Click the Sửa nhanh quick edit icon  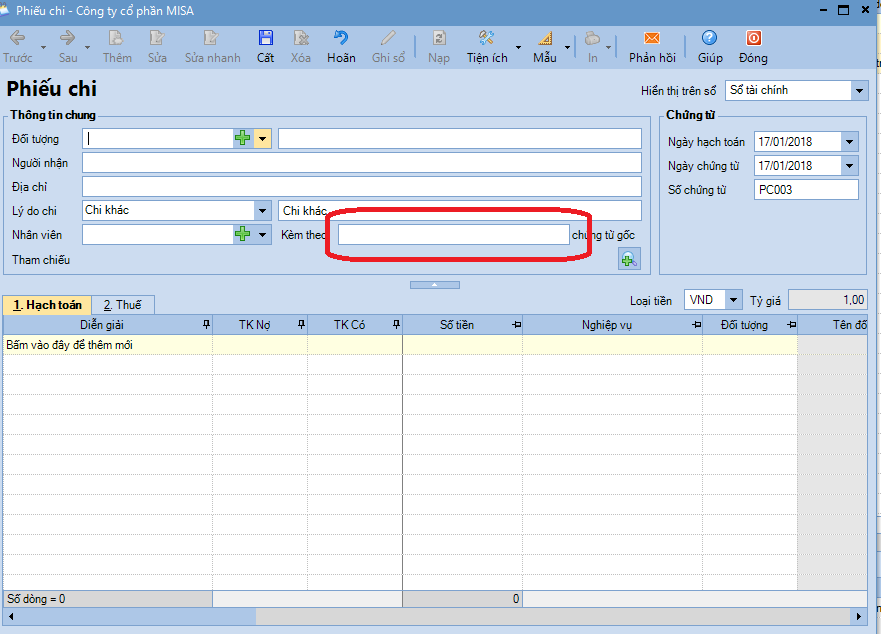point(211,38)
